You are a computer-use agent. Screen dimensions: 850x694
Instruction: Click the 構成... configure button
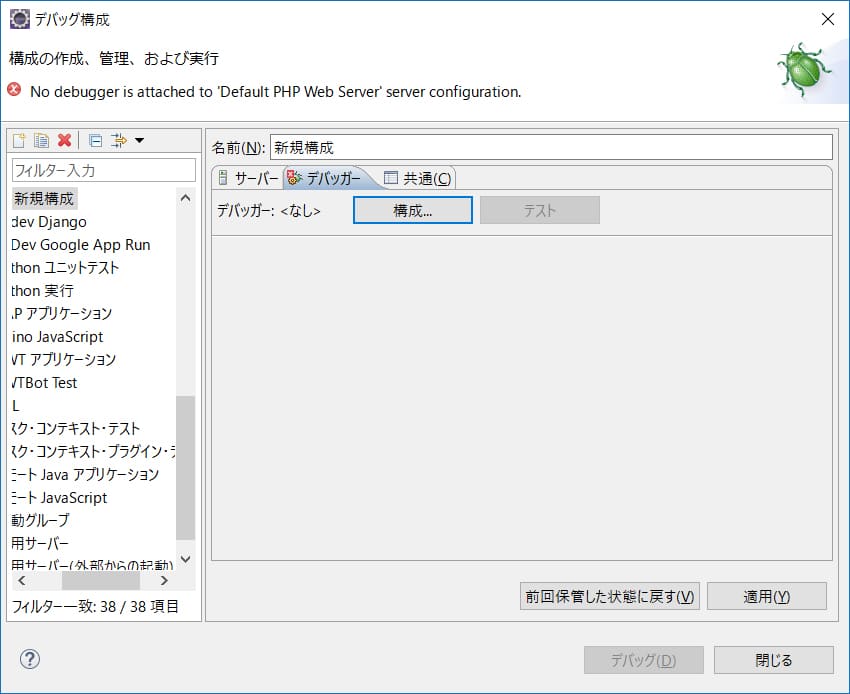(413, 210)
